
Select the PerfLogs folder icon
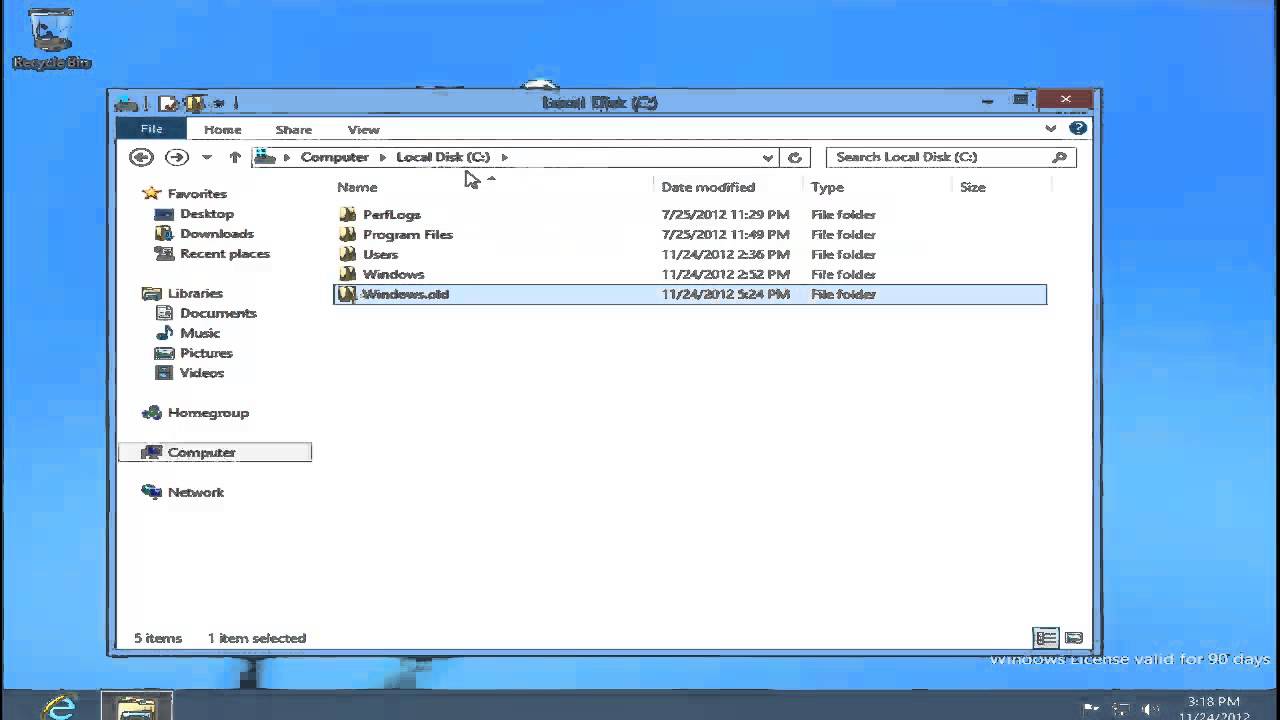tap(347, 214)
